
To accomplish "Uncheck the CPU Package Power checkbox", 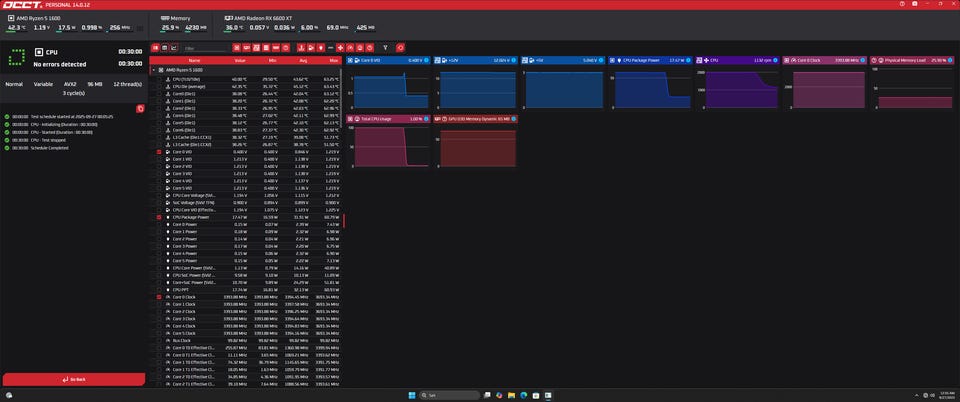I will click(x=159, y=217).
